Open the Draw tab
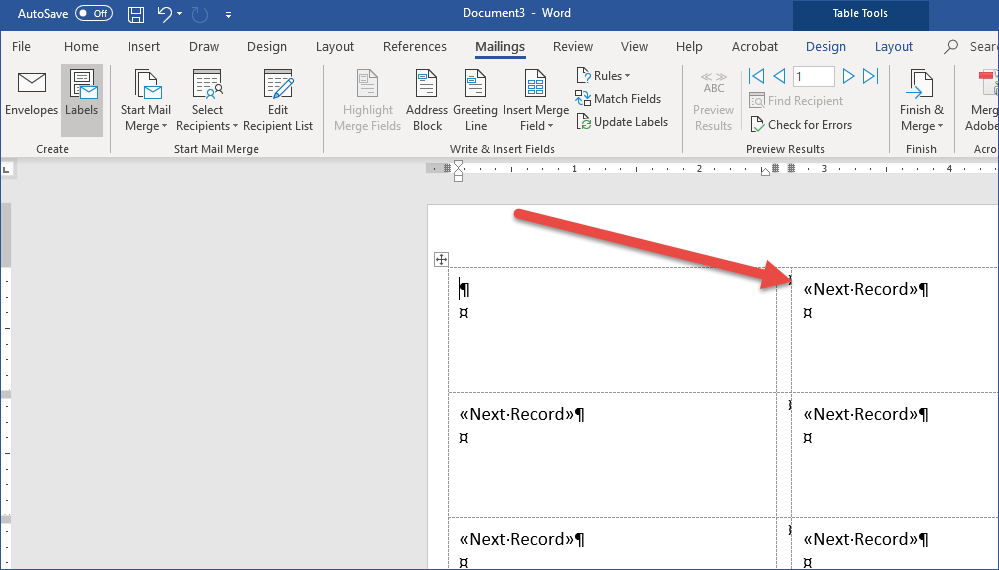This screenshot has height=570, width=999. 204,46
